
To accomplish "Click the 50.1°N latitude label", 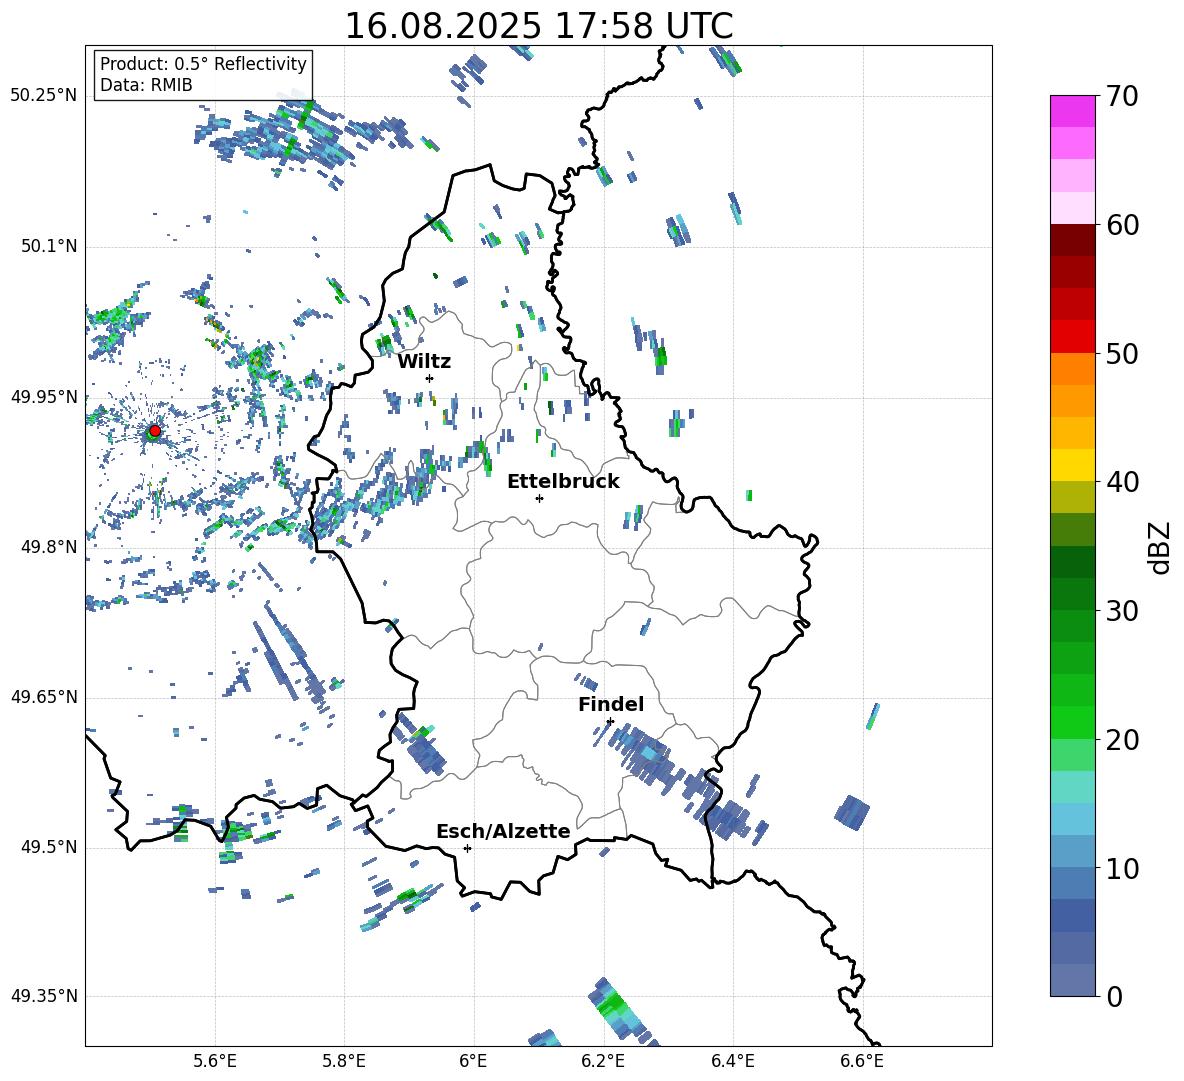I will pyautogui.click(x=49, y=246).
